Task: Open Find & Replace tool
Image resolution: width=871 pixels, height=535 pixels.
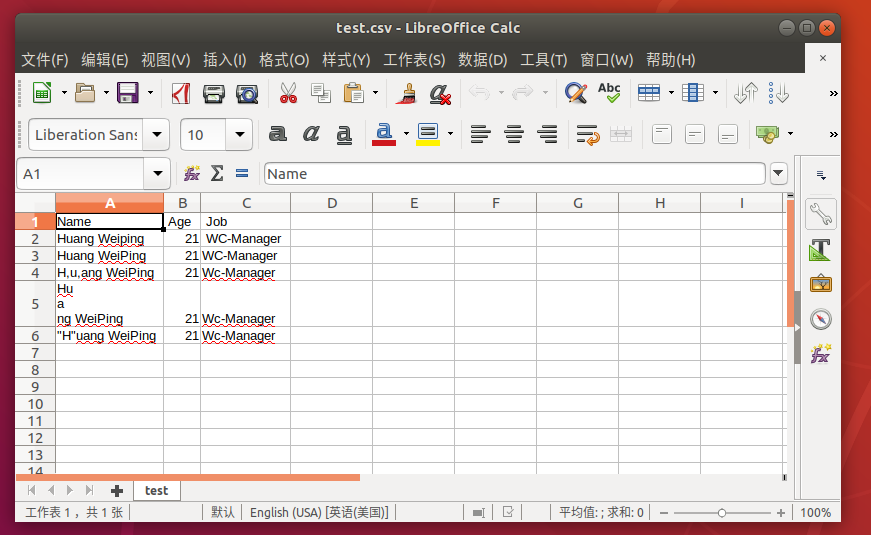Action: tap(575, 94)
